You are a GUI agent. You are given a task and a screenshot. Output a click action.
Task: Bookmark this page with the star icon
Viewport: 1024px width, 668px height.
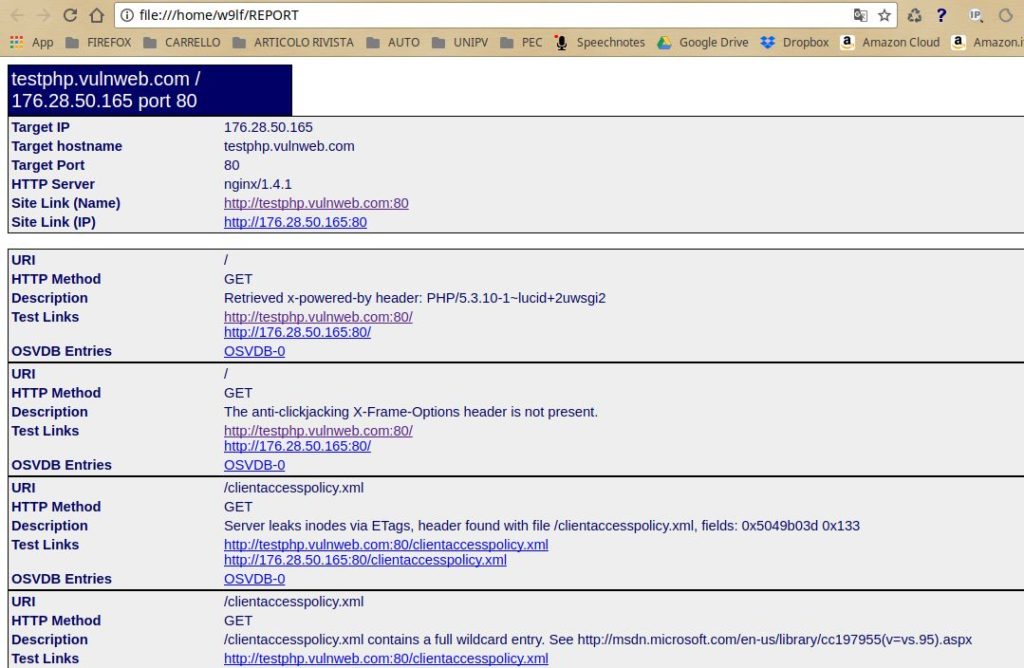point(884,15)
